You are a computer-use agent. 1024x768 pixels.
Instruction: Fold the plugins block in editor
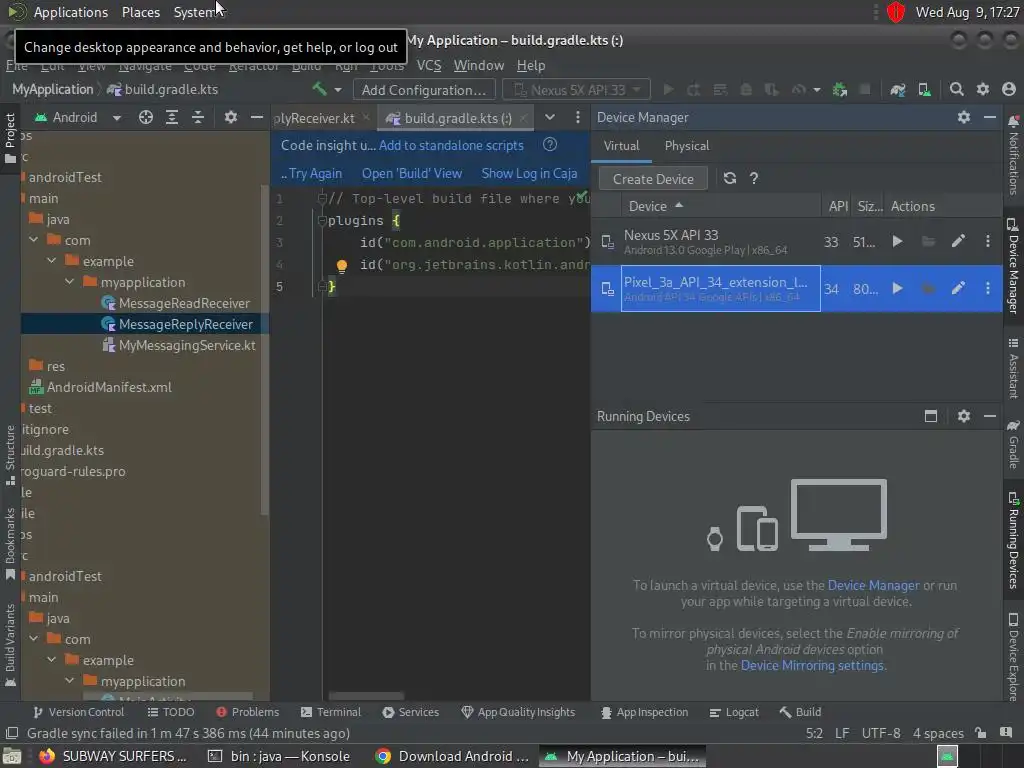click(x=321, y=221)
